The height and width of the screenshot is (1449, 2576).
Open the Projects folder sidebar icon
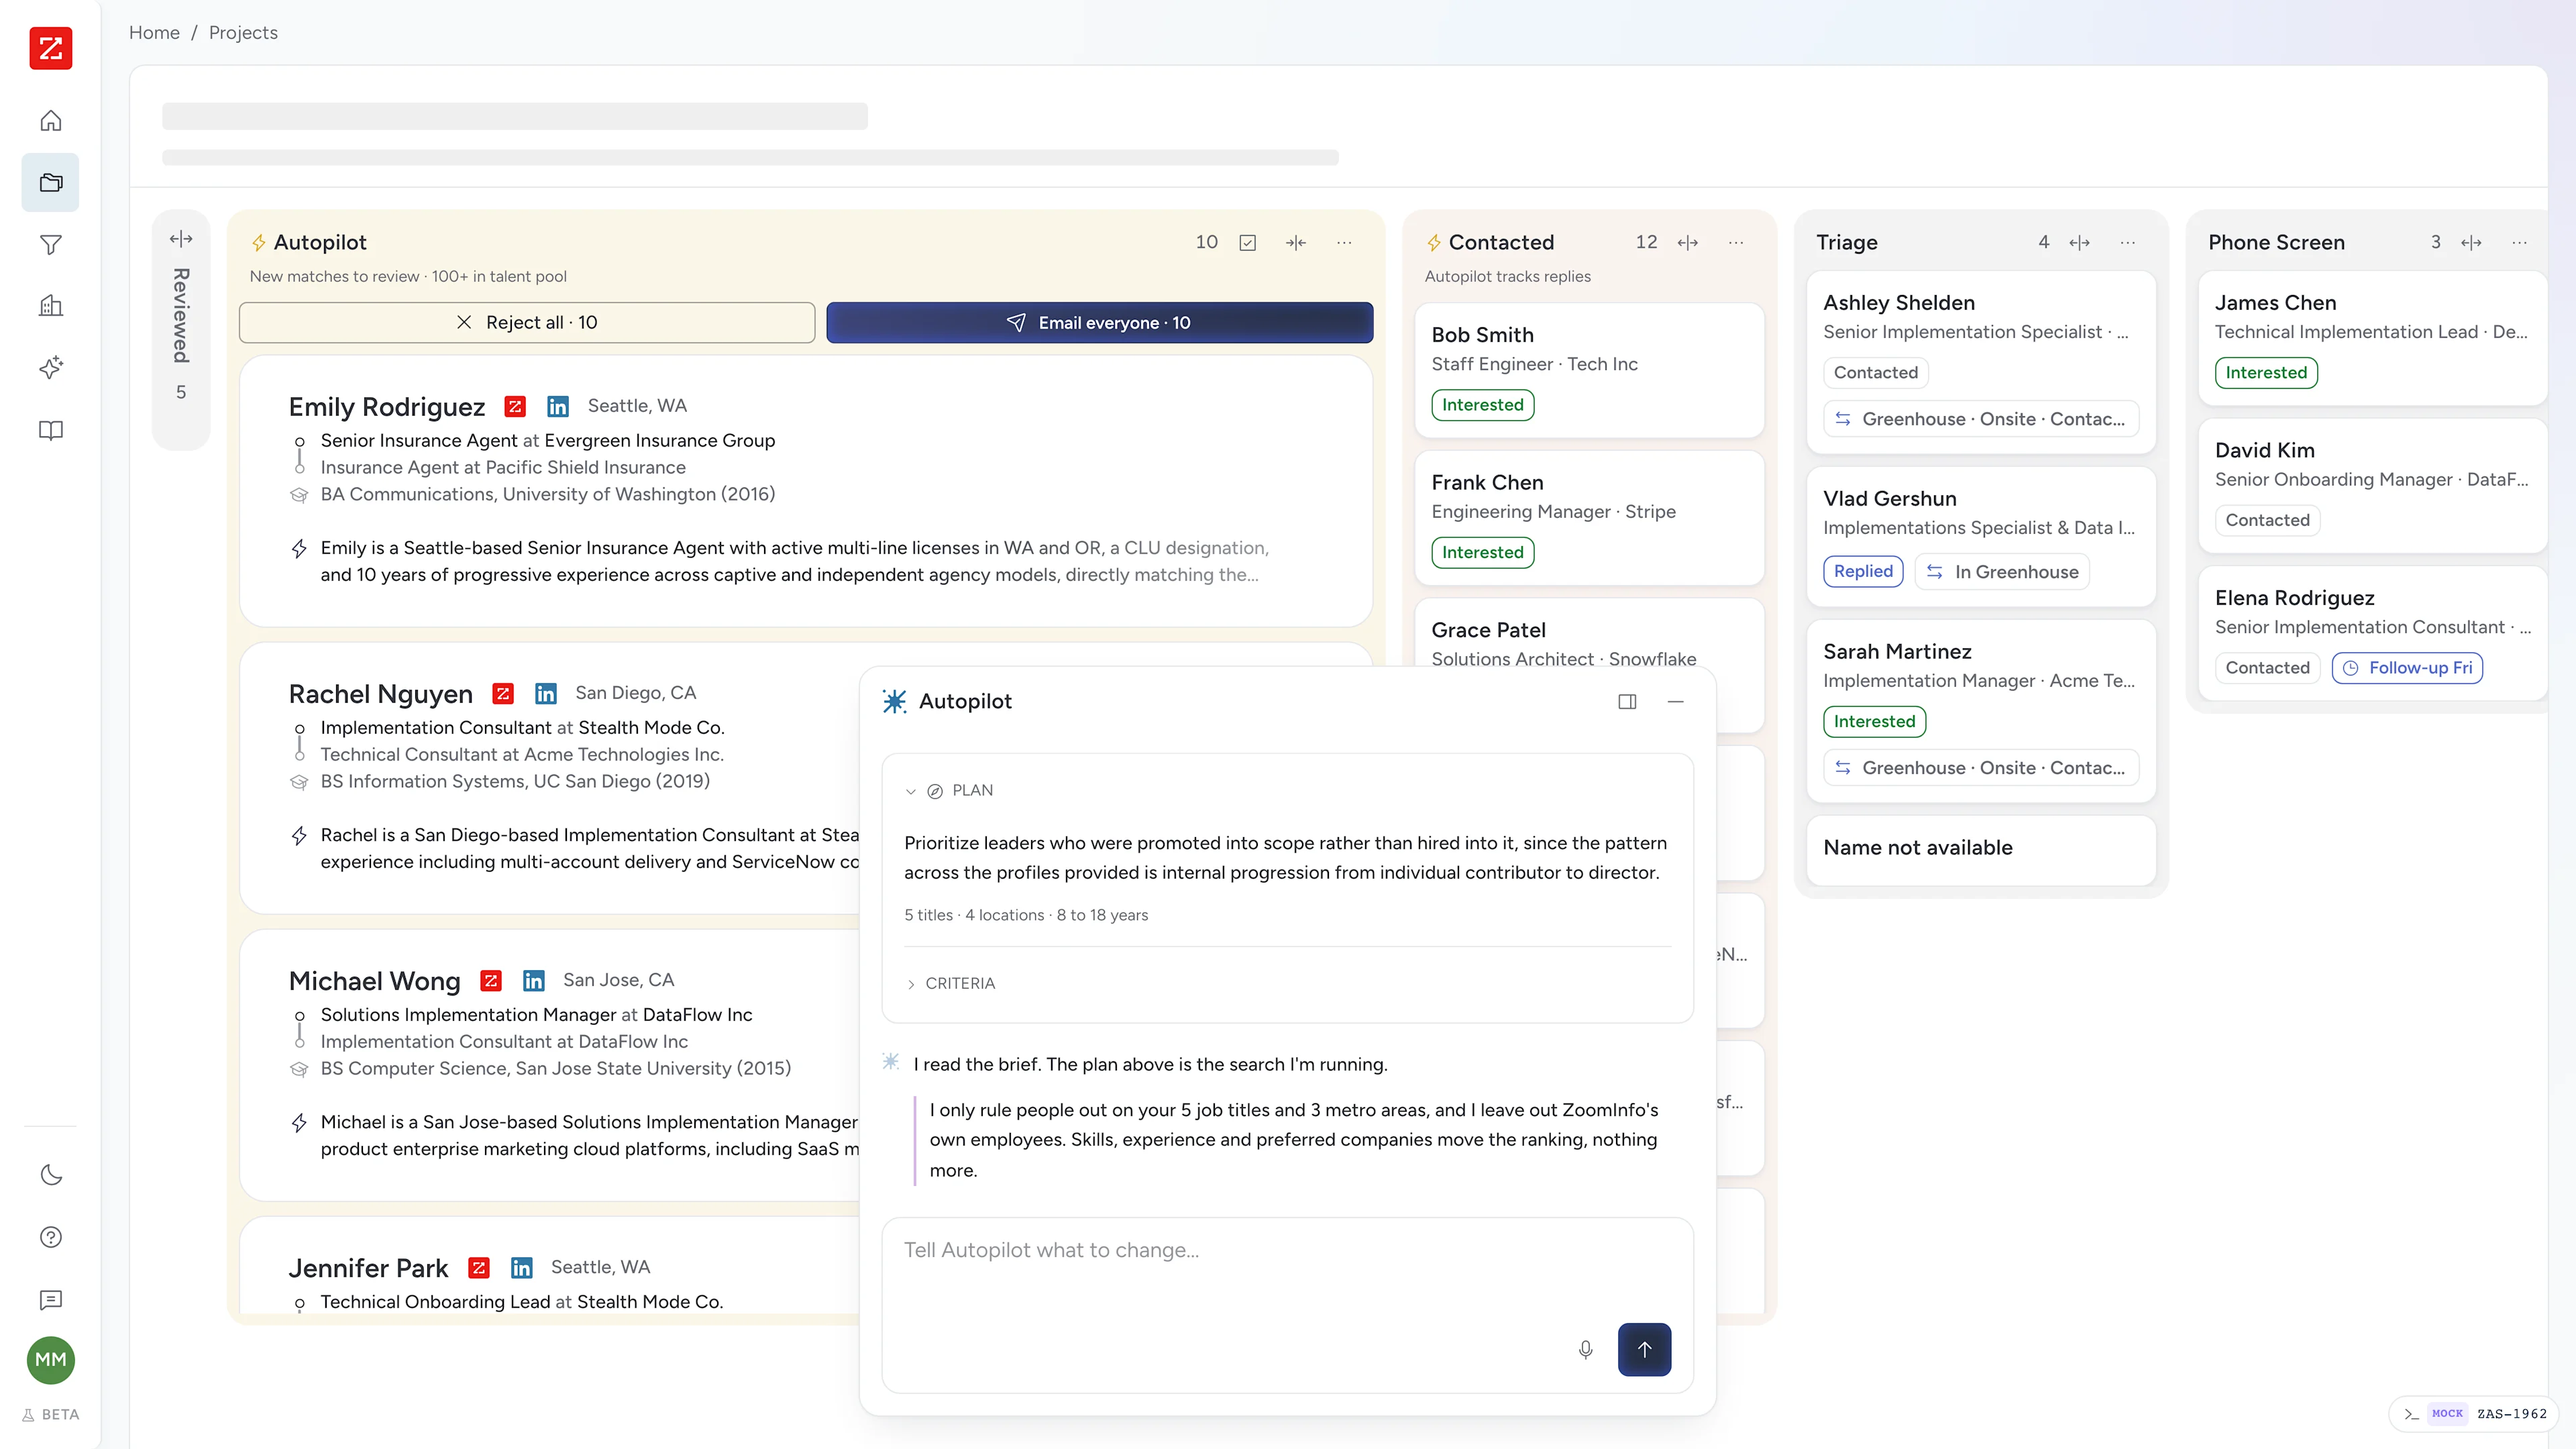51,183
